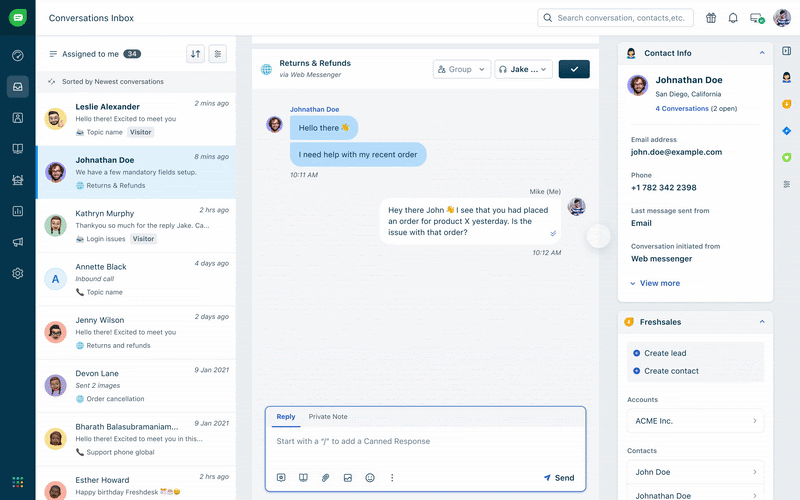Image resolution: width=800 pixels, height=500 pixels.
Task: Open the inbox icon in the sidebar
Action: tap(17, 86)
